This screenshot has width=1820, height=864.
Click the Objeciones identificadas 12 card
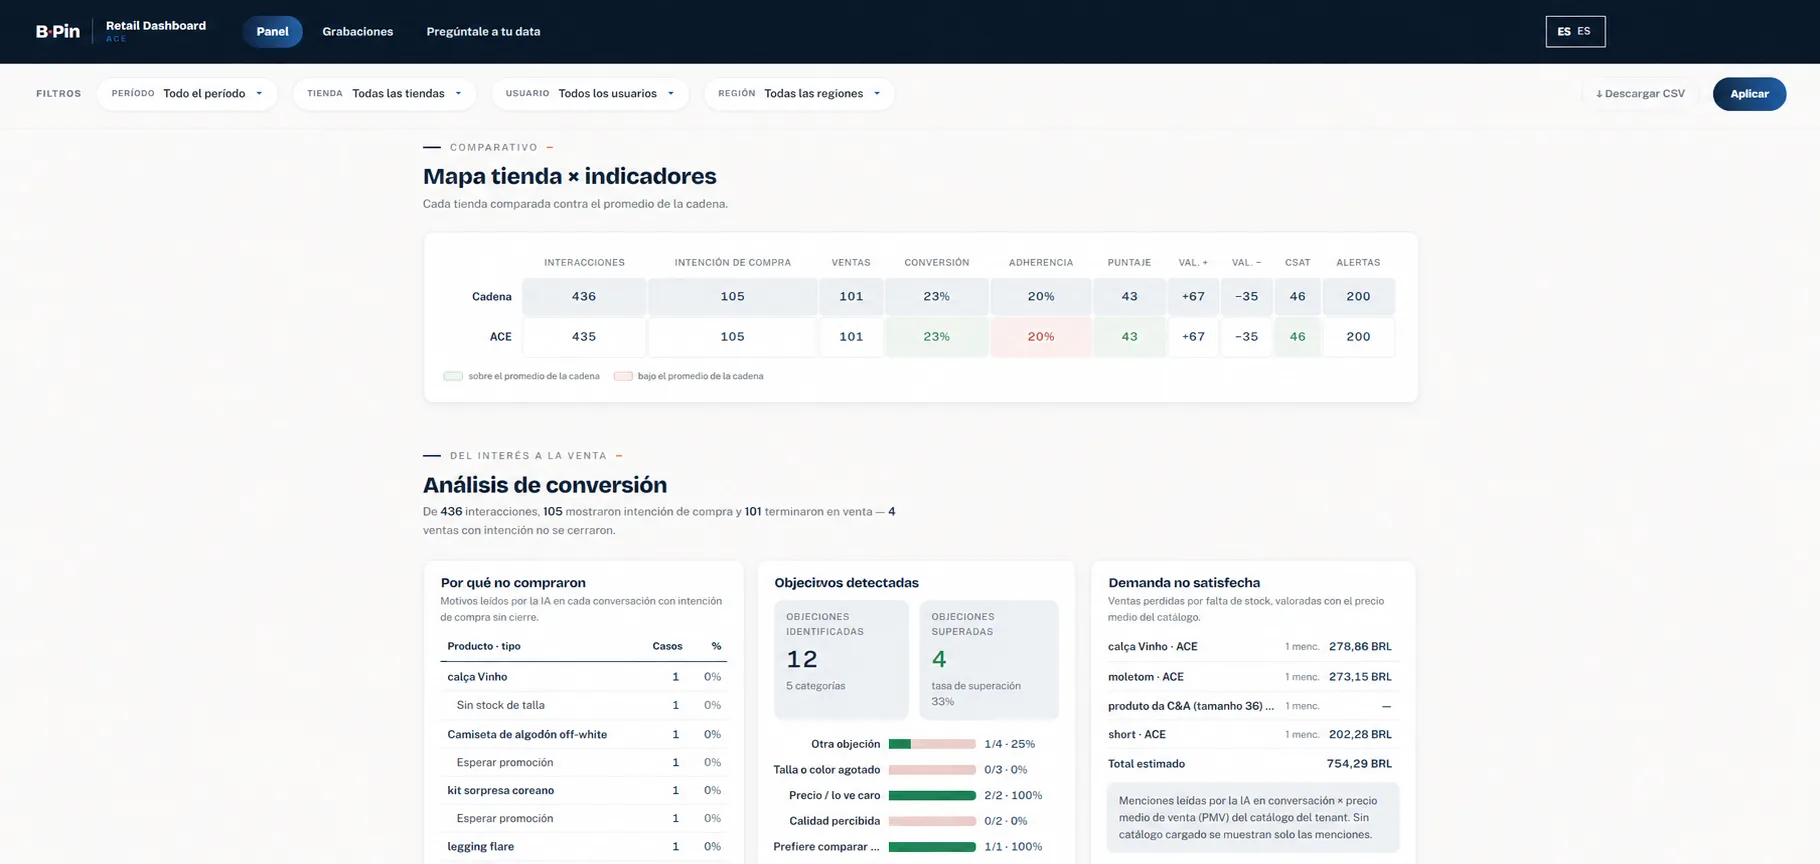841,659
